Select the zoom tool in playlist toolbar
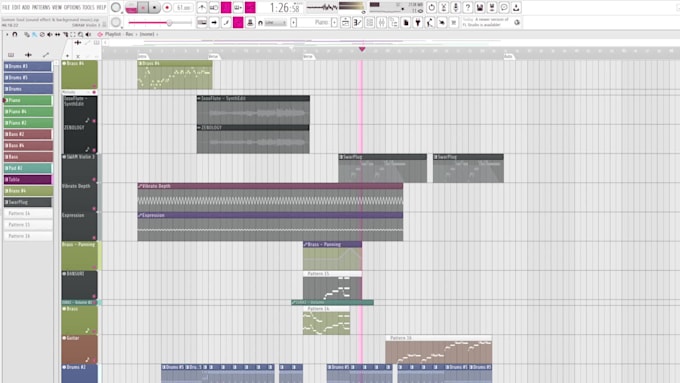Image resolution: width=680 pixels, height=383 pixels. click(81, 34)
